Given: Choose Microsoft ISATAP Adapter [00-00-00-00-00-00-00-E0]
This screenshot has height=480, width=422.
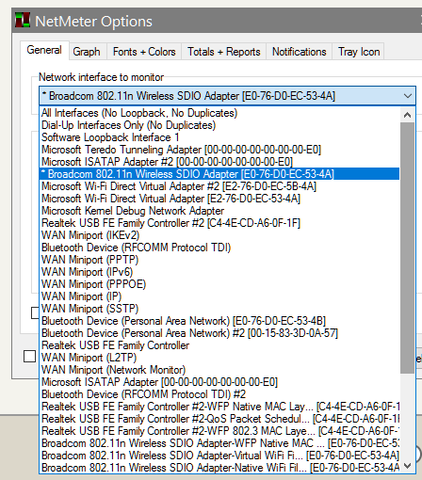Looking at the screenshot, I should (220, 382).
